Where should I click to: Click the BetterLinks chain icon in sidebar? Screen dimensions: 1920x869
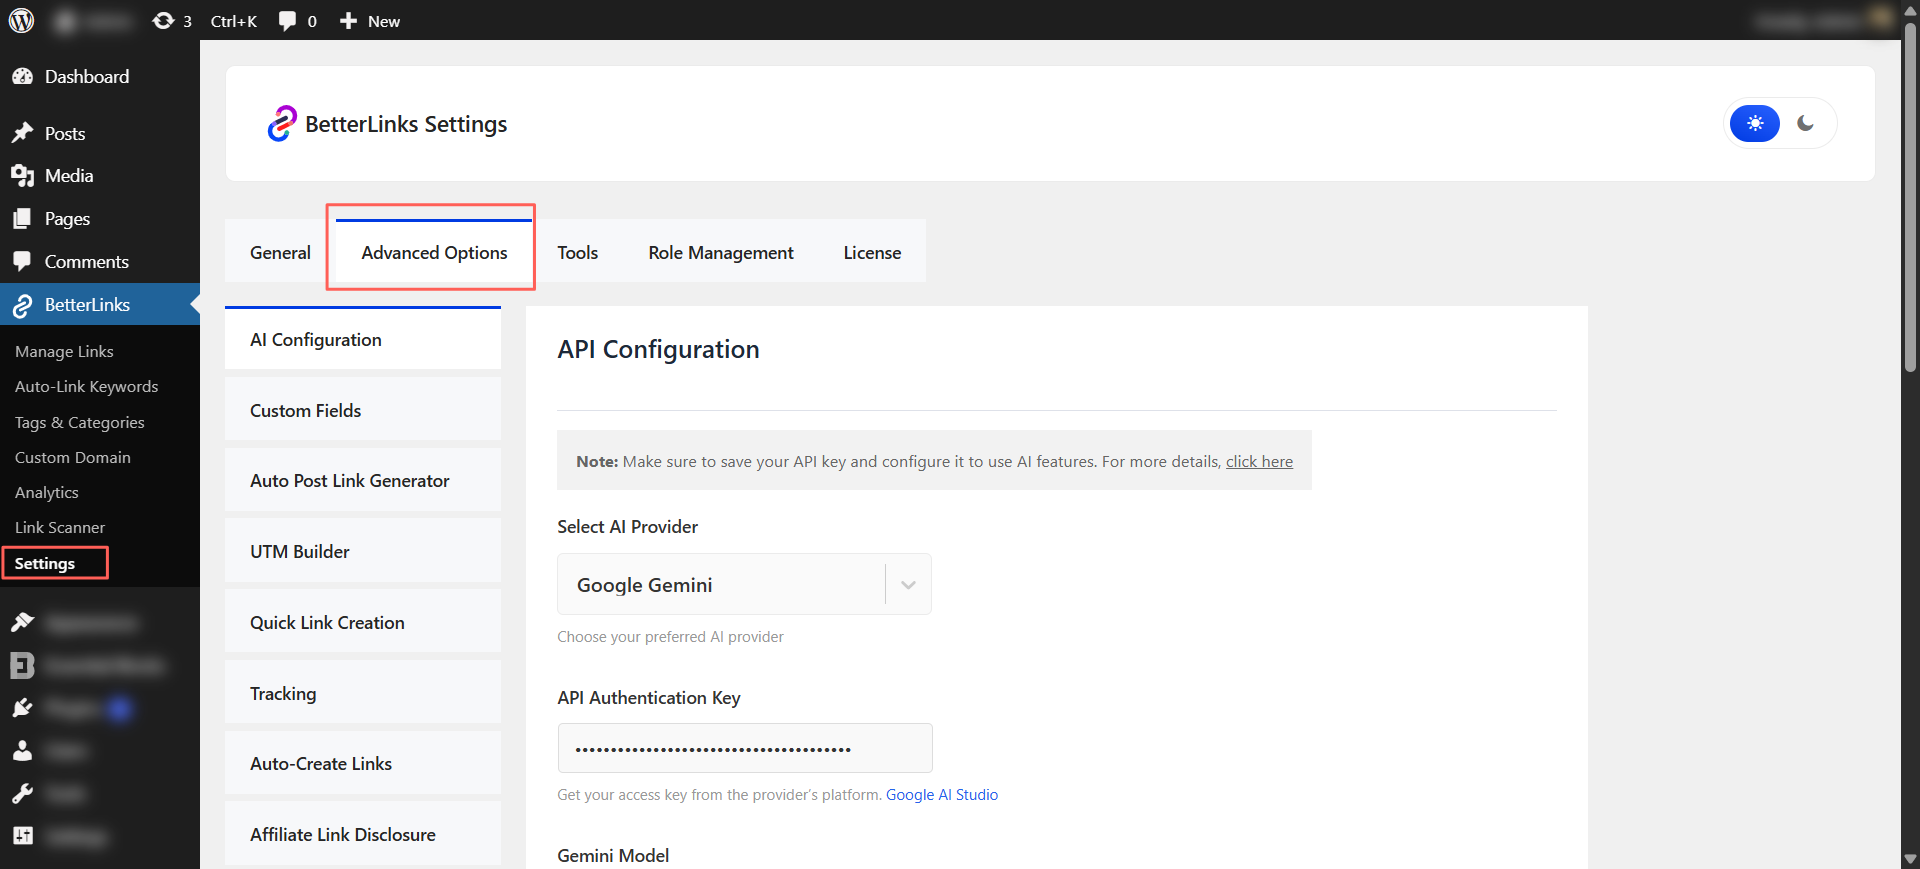pyautogui.click(x=22, y=306)
